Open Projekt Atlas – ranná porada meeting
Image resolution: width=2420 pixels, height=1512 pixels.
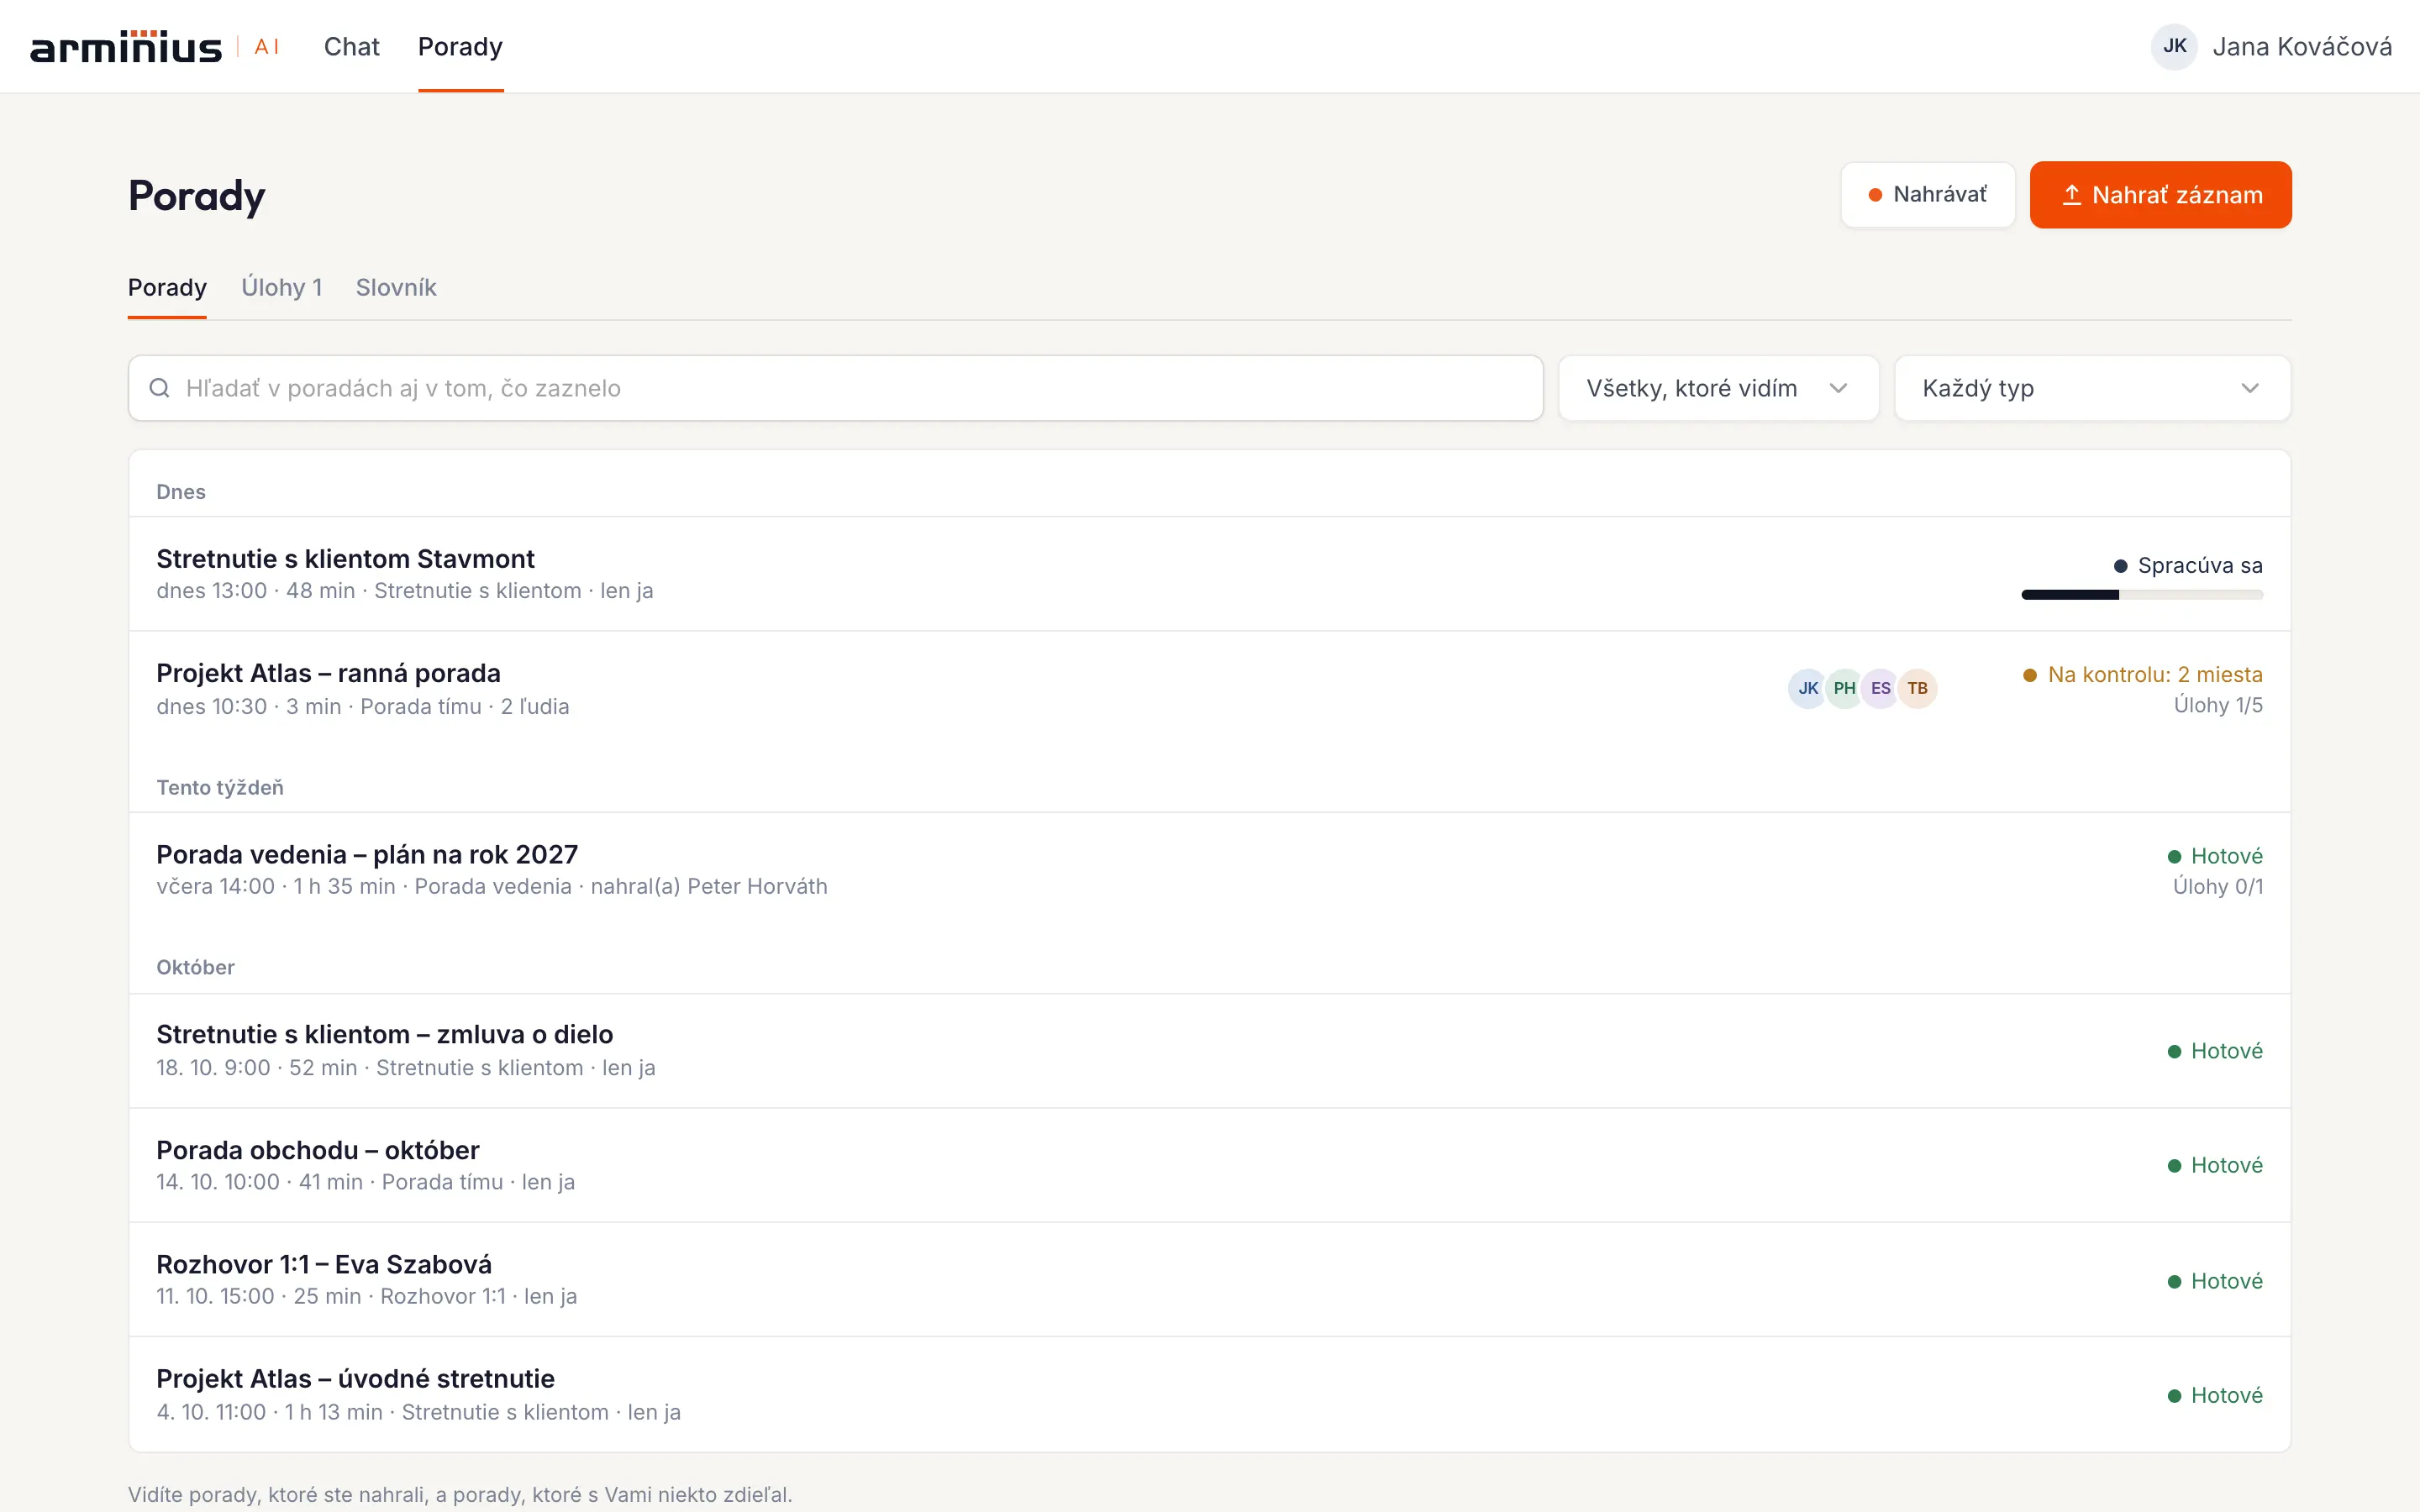pos(1209,688)
